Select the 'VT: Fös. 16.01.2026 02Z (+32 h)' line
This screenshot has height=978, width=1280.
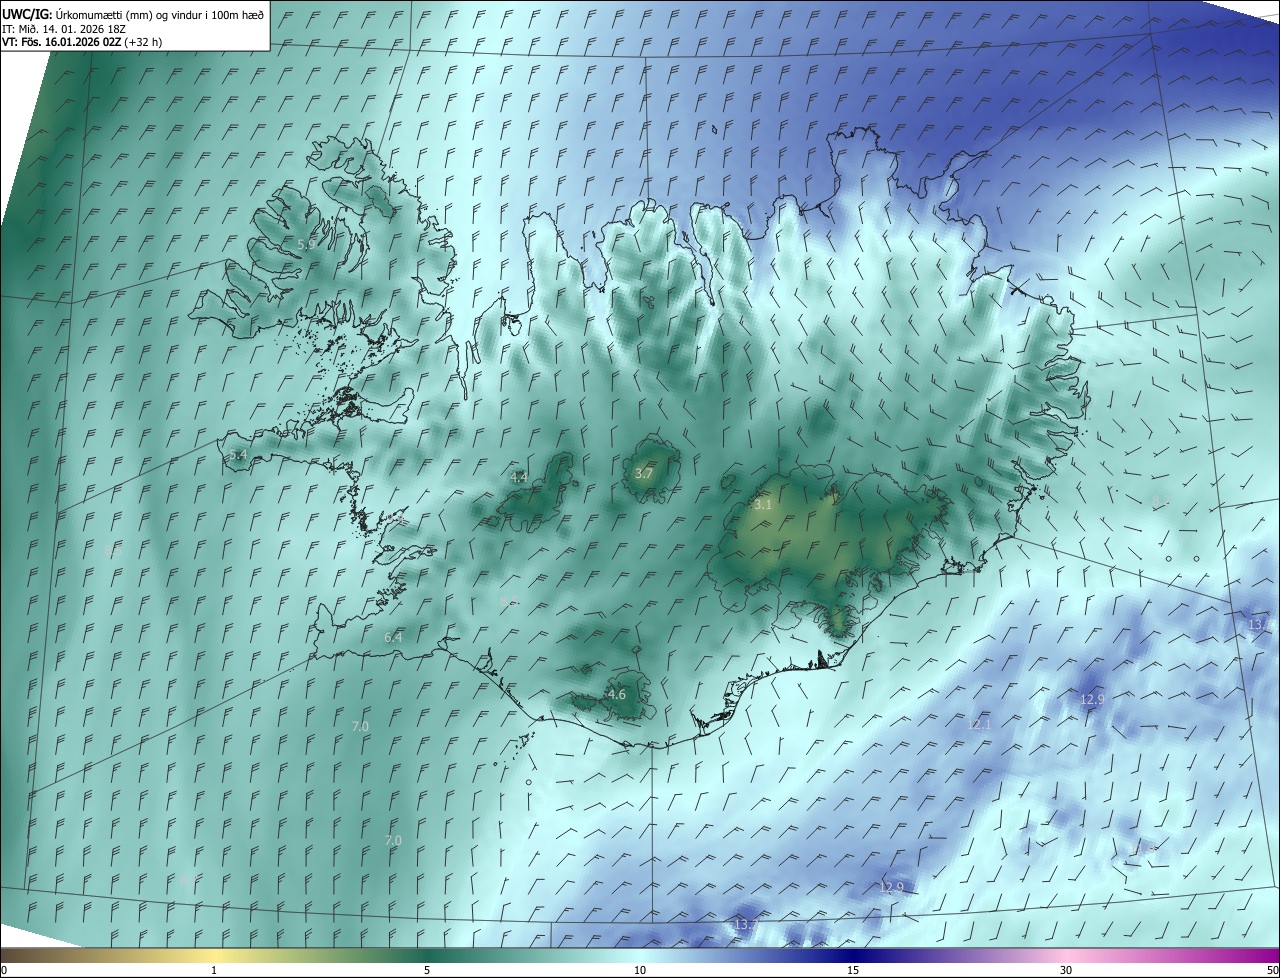(x=82, y=42)
